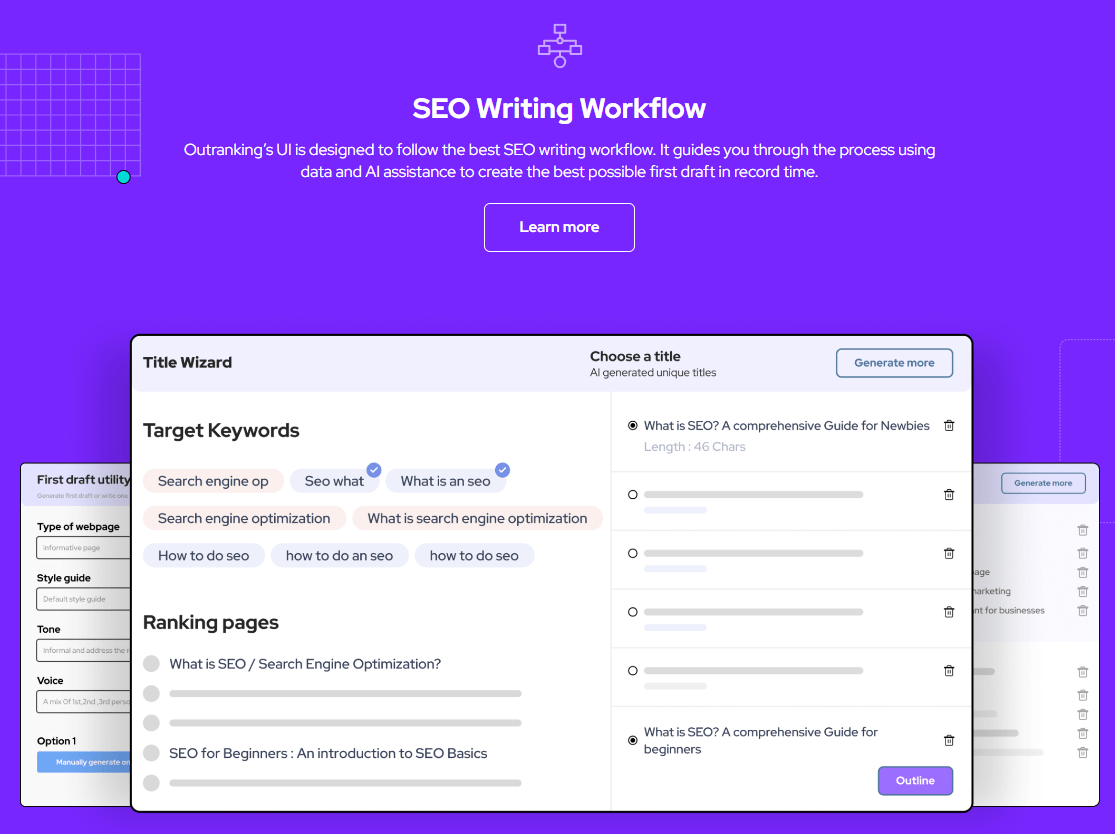This screenshot has height=834, width=1115.
Task: Click the 'Outline' button
Action: [915, 781]
